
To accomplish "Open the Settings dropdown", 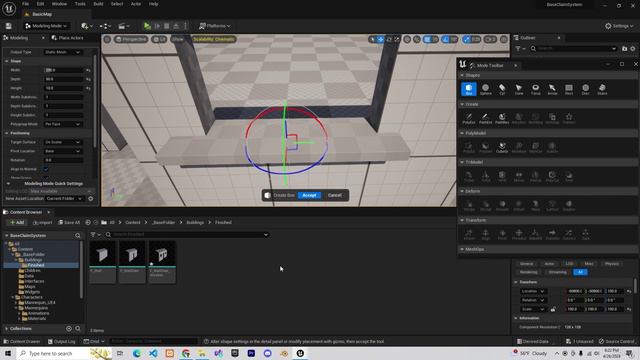I will pyautogui.click(x=619, y=26).
